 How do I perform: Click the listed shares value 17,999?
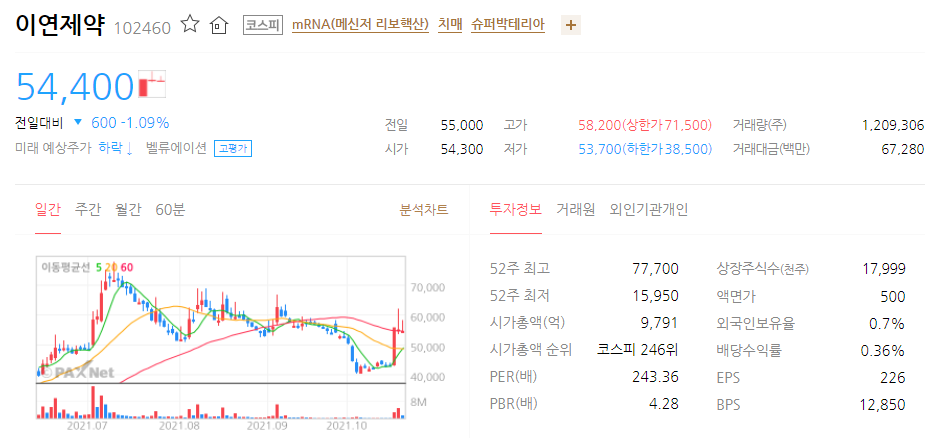pyautogui.click(x=884, y=269)
